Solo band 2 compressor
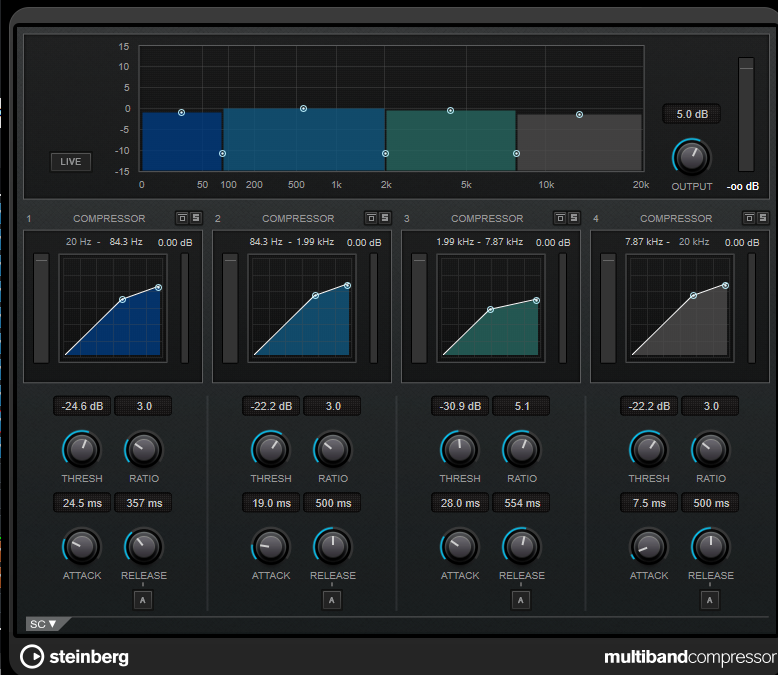This screenshot has width=778, height=675. click(385, 218)
